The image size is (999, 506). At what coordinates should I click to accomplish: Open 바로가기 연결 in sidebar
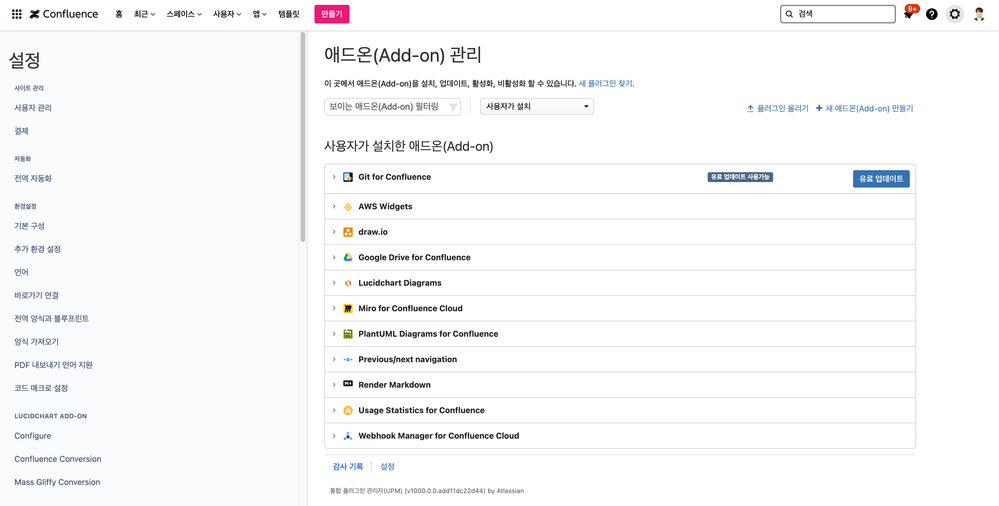click(x=36, y=295)
